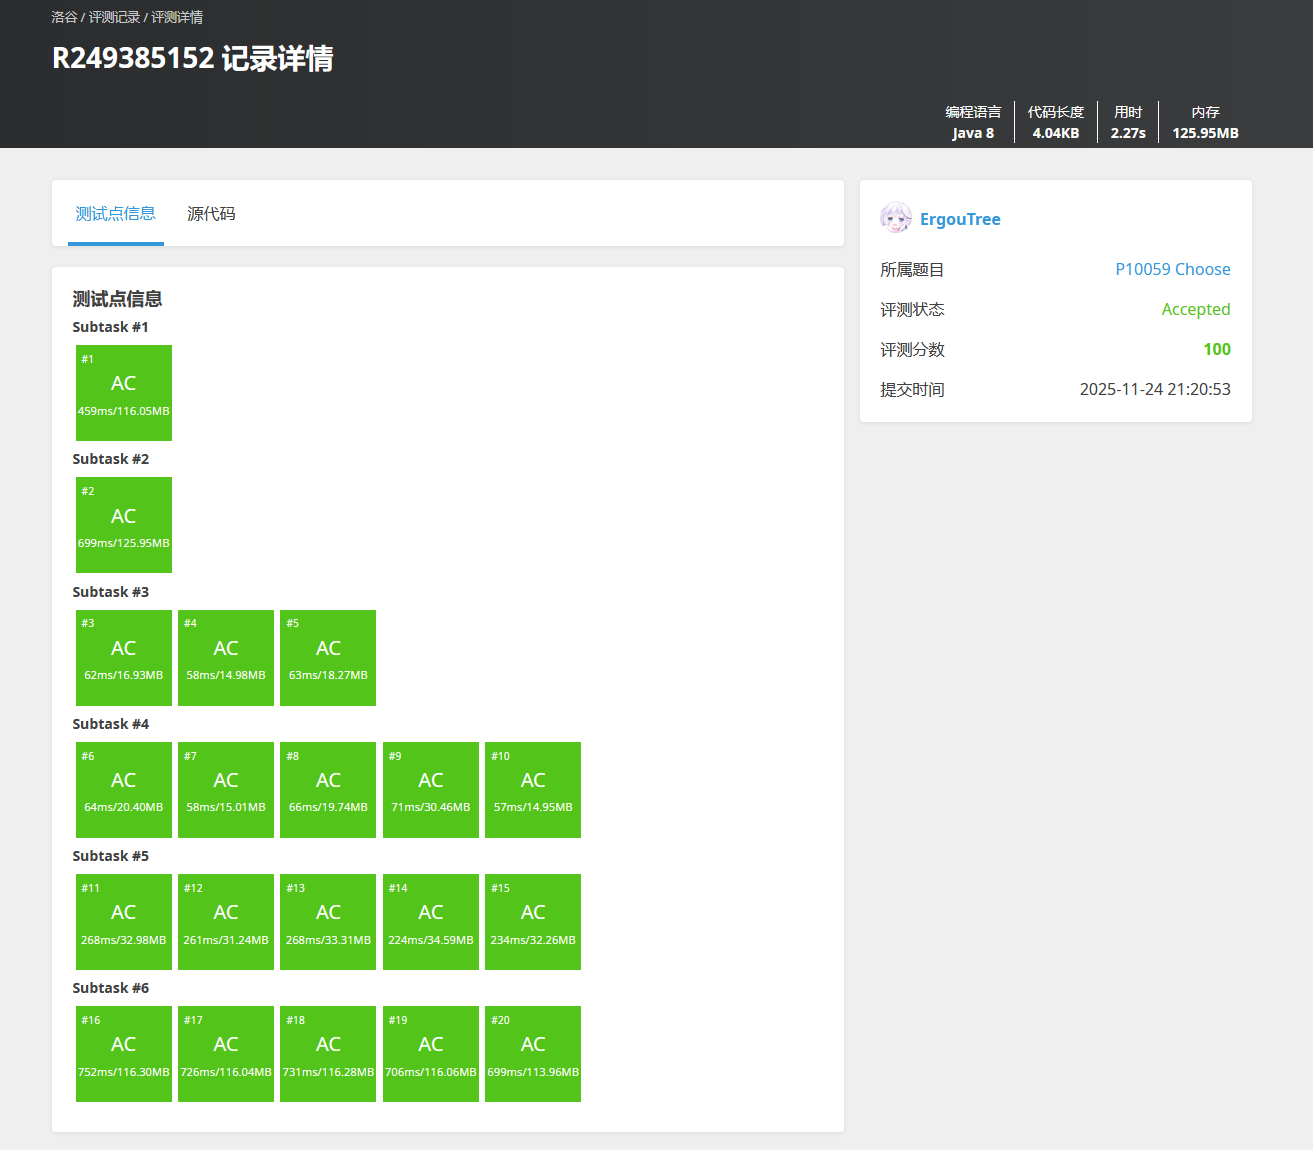Screen dimensions: 1313x1150
Task: Toggle Subtask #4 header
Action: [111, 724]
